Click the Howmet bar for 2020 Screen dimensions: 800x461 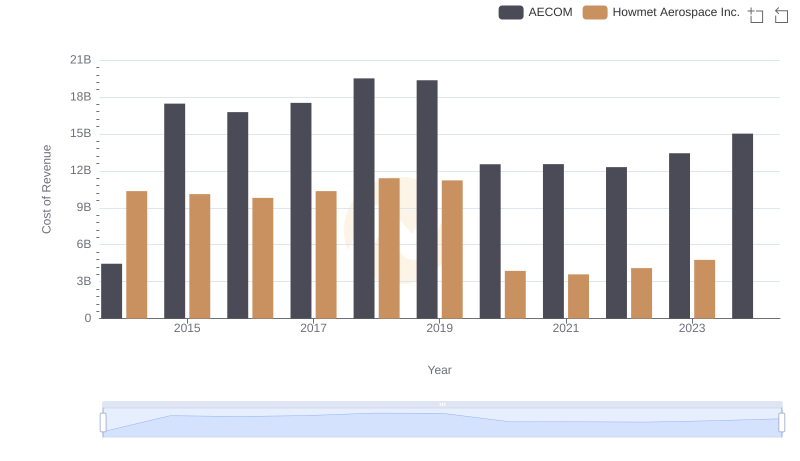click(x=515, y=295)
